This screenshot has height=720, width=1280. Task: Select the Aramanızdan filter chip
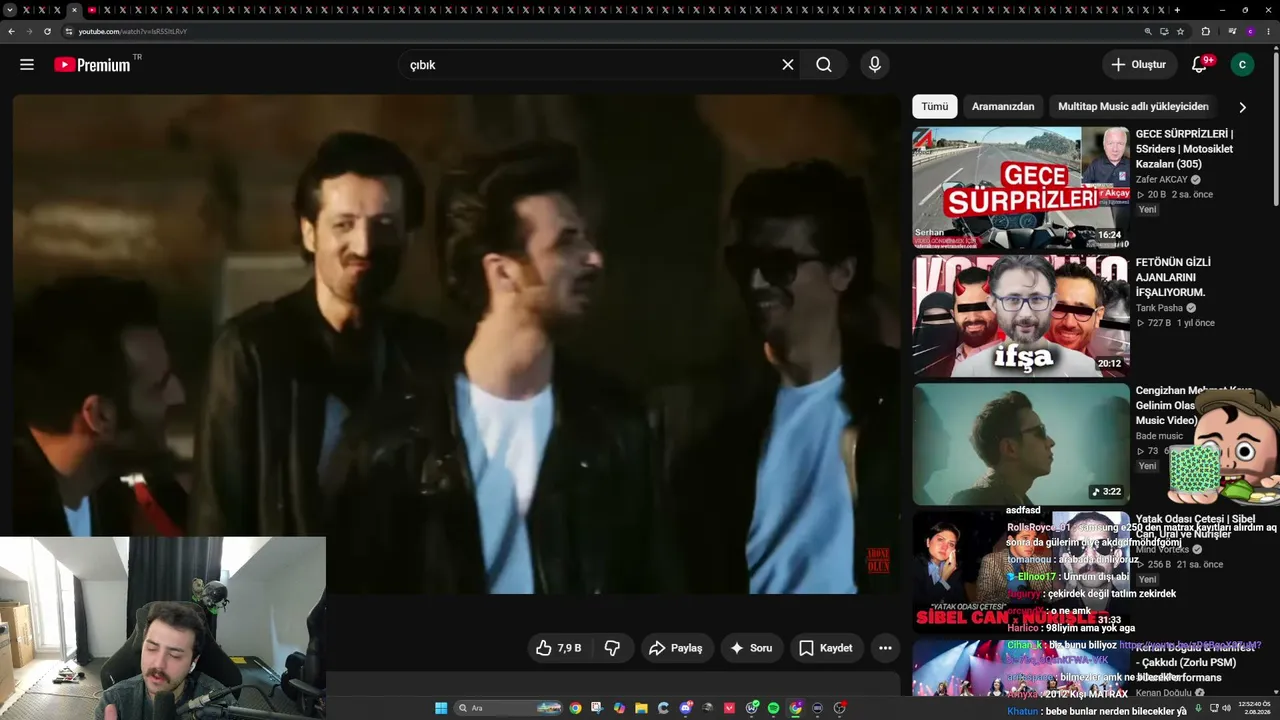[1003, 107]
